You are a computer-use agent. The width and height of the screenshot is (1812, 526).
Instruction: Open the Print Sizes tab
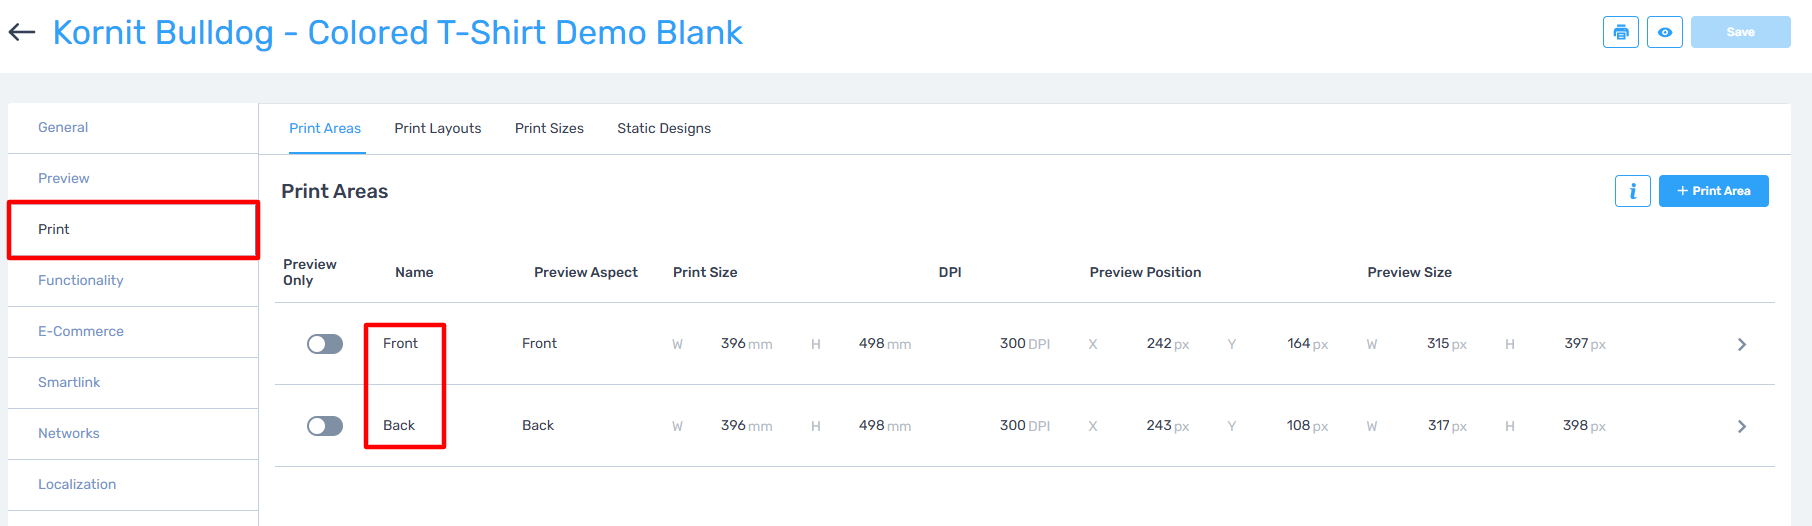pos(549,128)
